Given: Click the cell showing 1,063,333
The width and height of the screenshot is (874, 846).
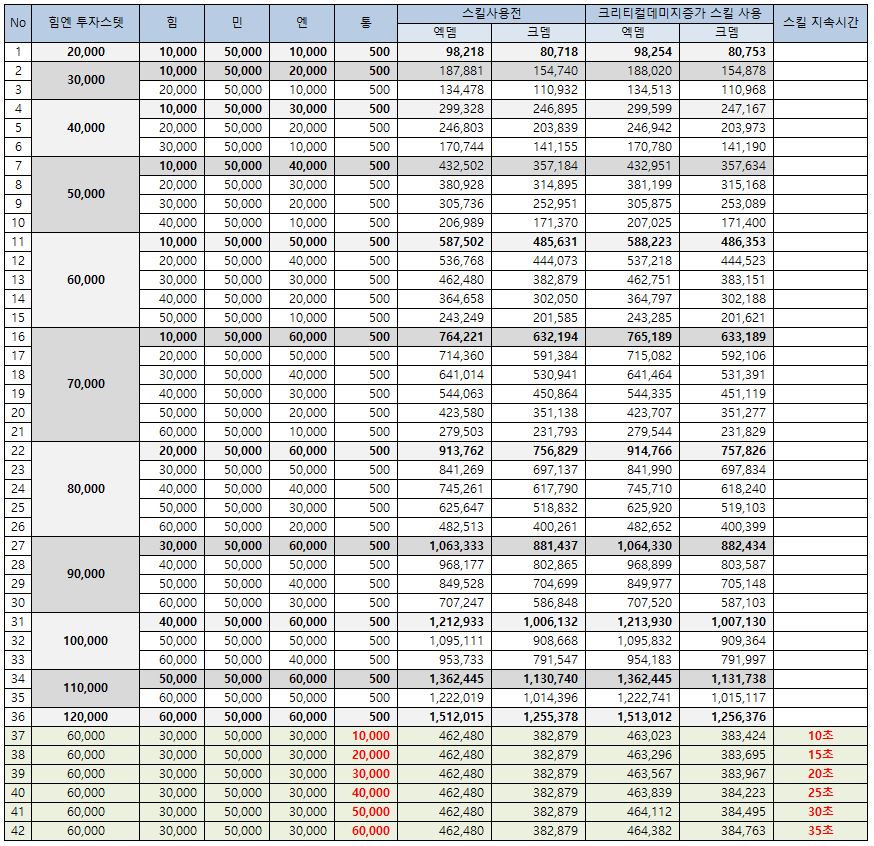Looking at the screenshot, I should pos(455,545).
